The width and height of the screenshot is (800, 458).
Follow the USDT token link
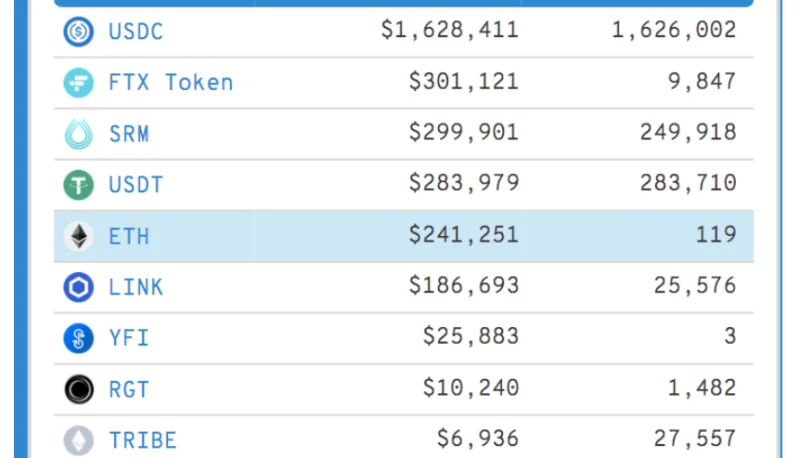coord(136,185)
